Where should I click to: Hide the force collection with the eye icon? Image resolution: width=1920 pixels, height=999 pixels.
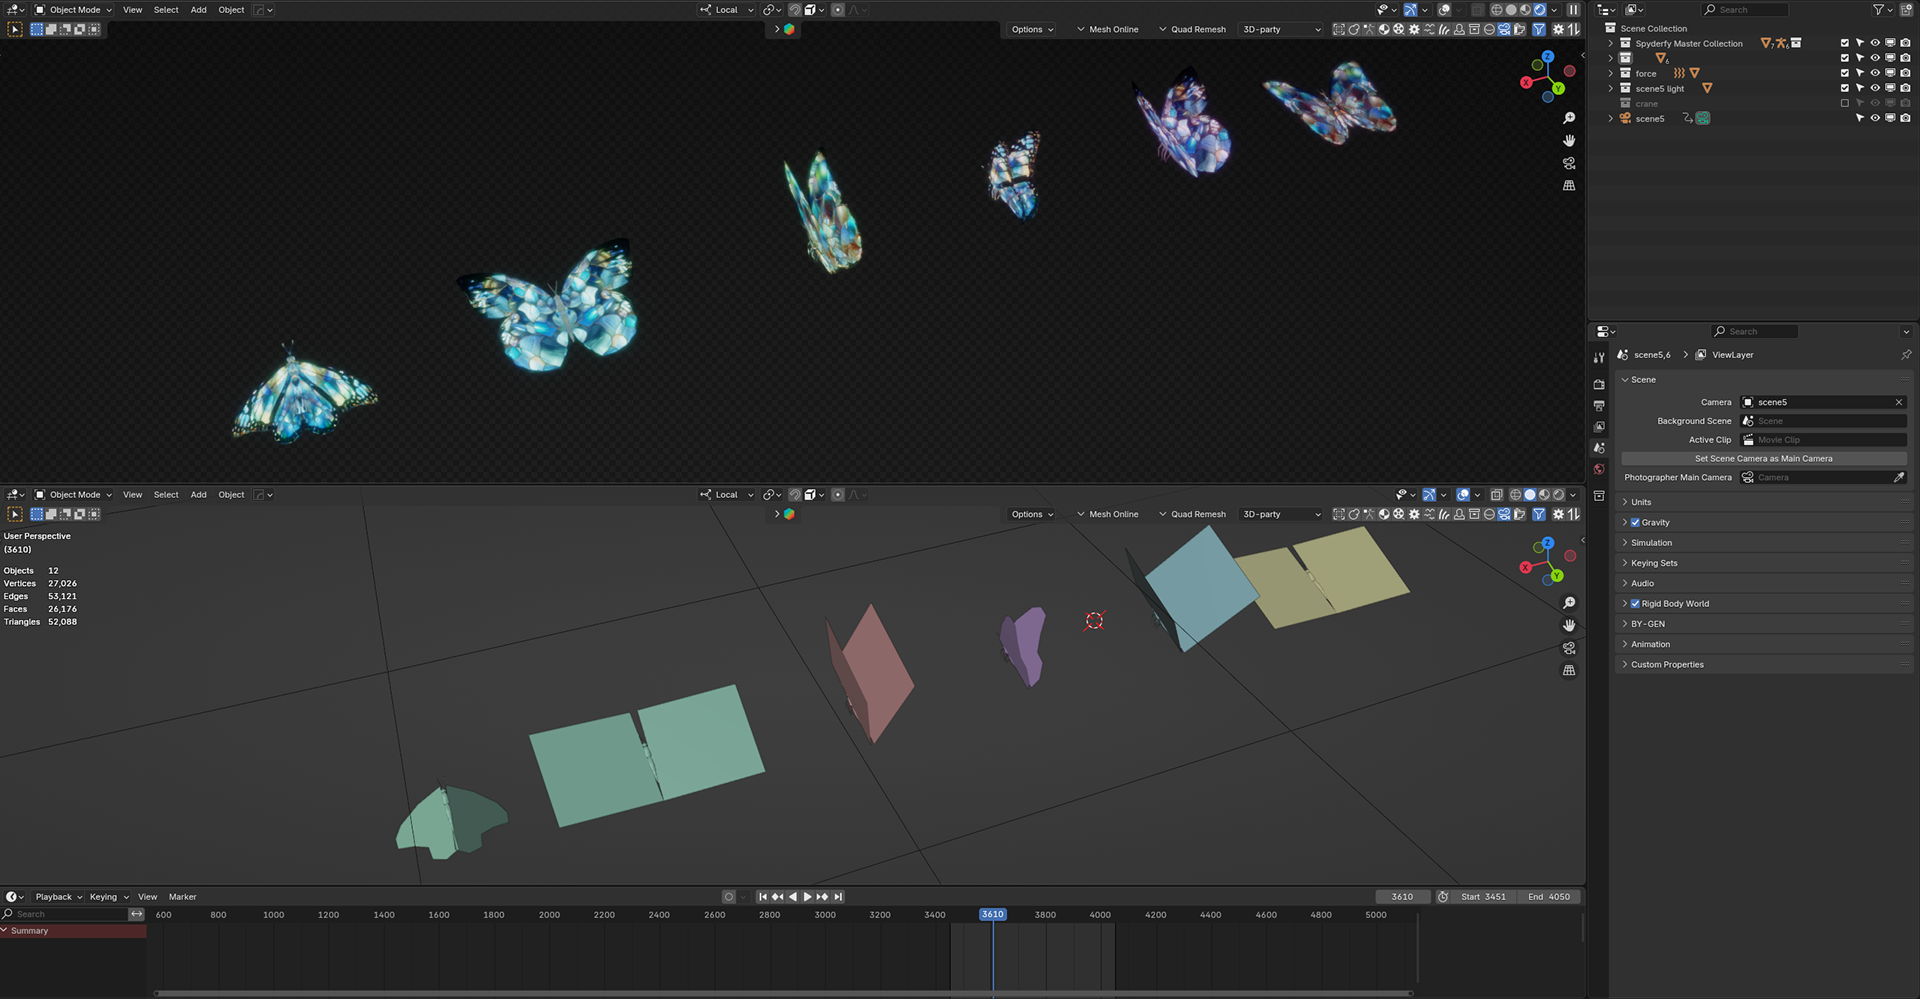point(1875,74)
